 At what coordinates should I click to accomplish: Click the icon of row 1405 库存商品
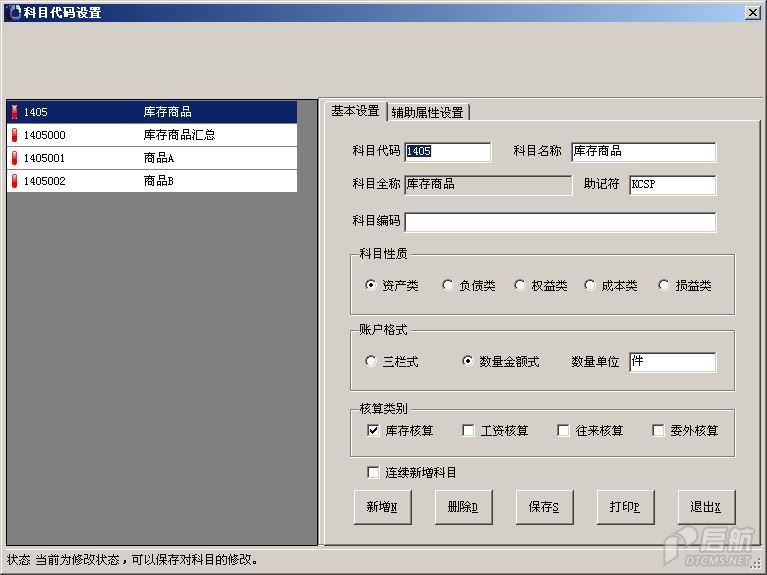[x=14, y=112]
